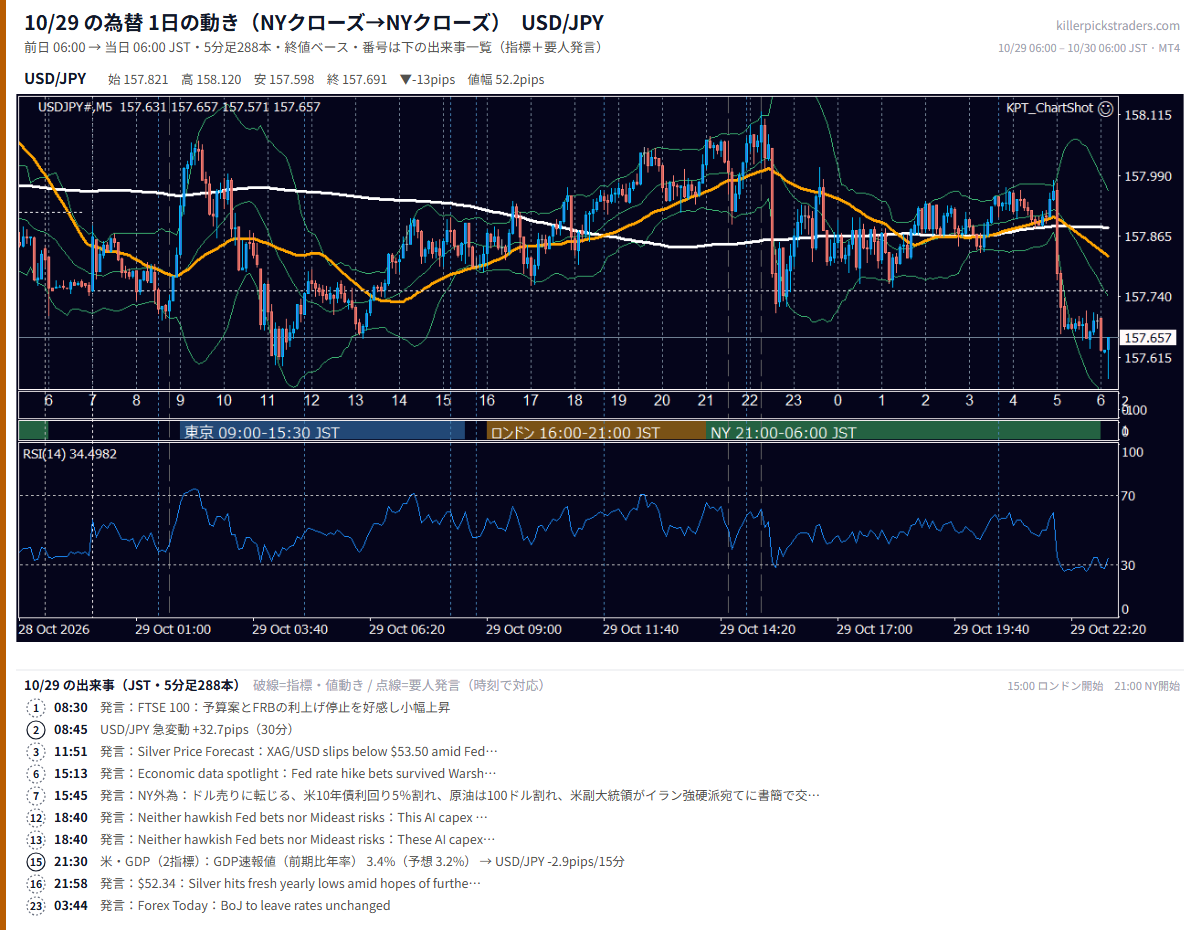The height and width of the screenshot is (930, 1200).
Task: Click the 15:00 ロンドン開始 note
Action: click(x=1055, y=686)
